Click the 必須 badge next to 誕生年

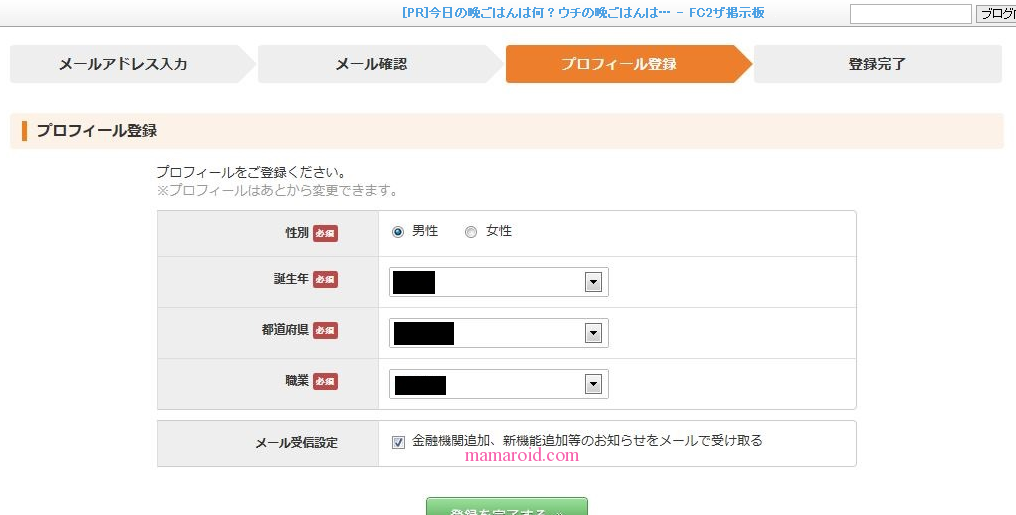(x=325, y=279)
